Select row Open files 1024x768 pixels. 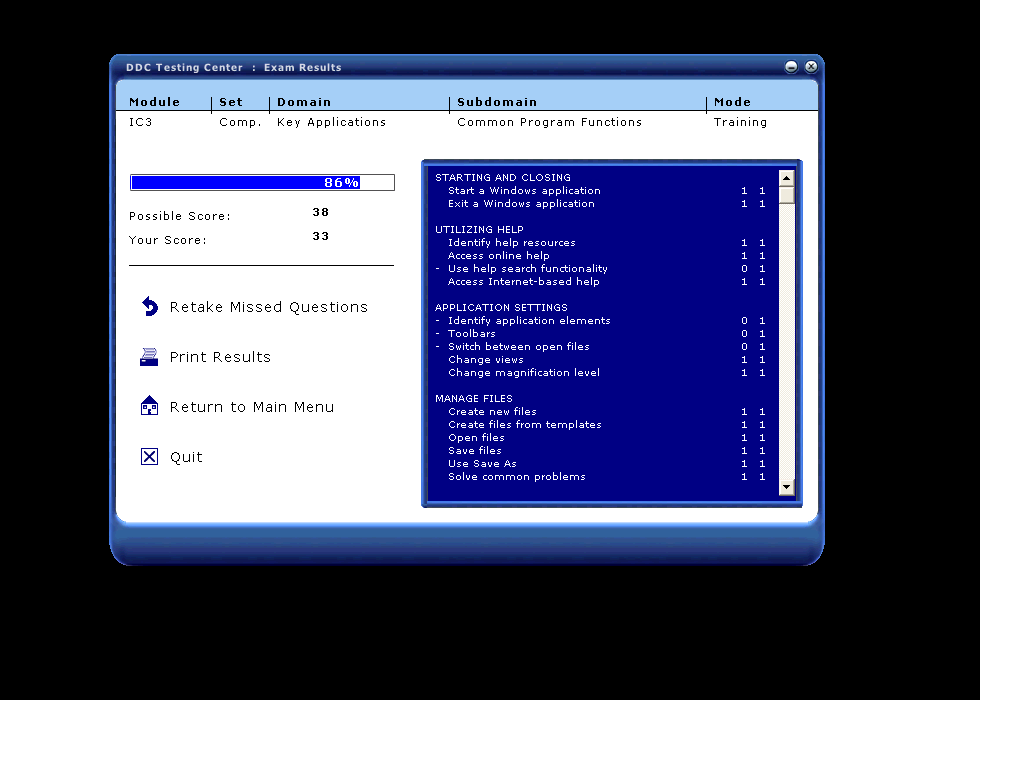pos(600,438)
